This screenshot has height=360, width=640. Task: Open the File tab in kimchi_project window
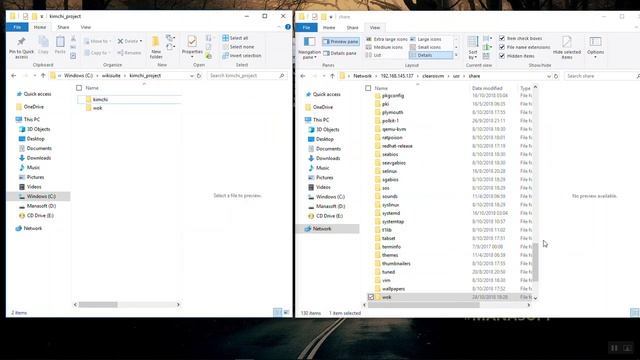click(x=17, y=27)
